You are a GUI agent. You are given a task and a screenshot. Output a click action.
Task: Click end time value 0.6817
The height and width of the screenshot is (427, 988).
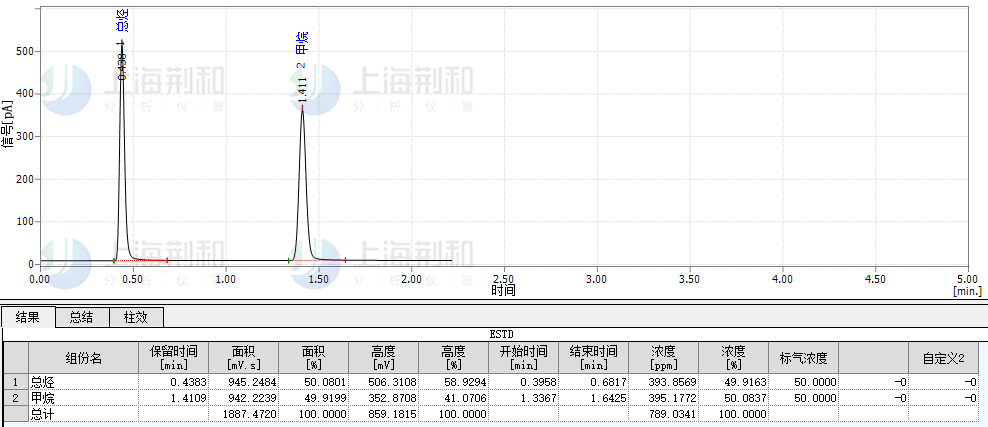pos(607,382)
